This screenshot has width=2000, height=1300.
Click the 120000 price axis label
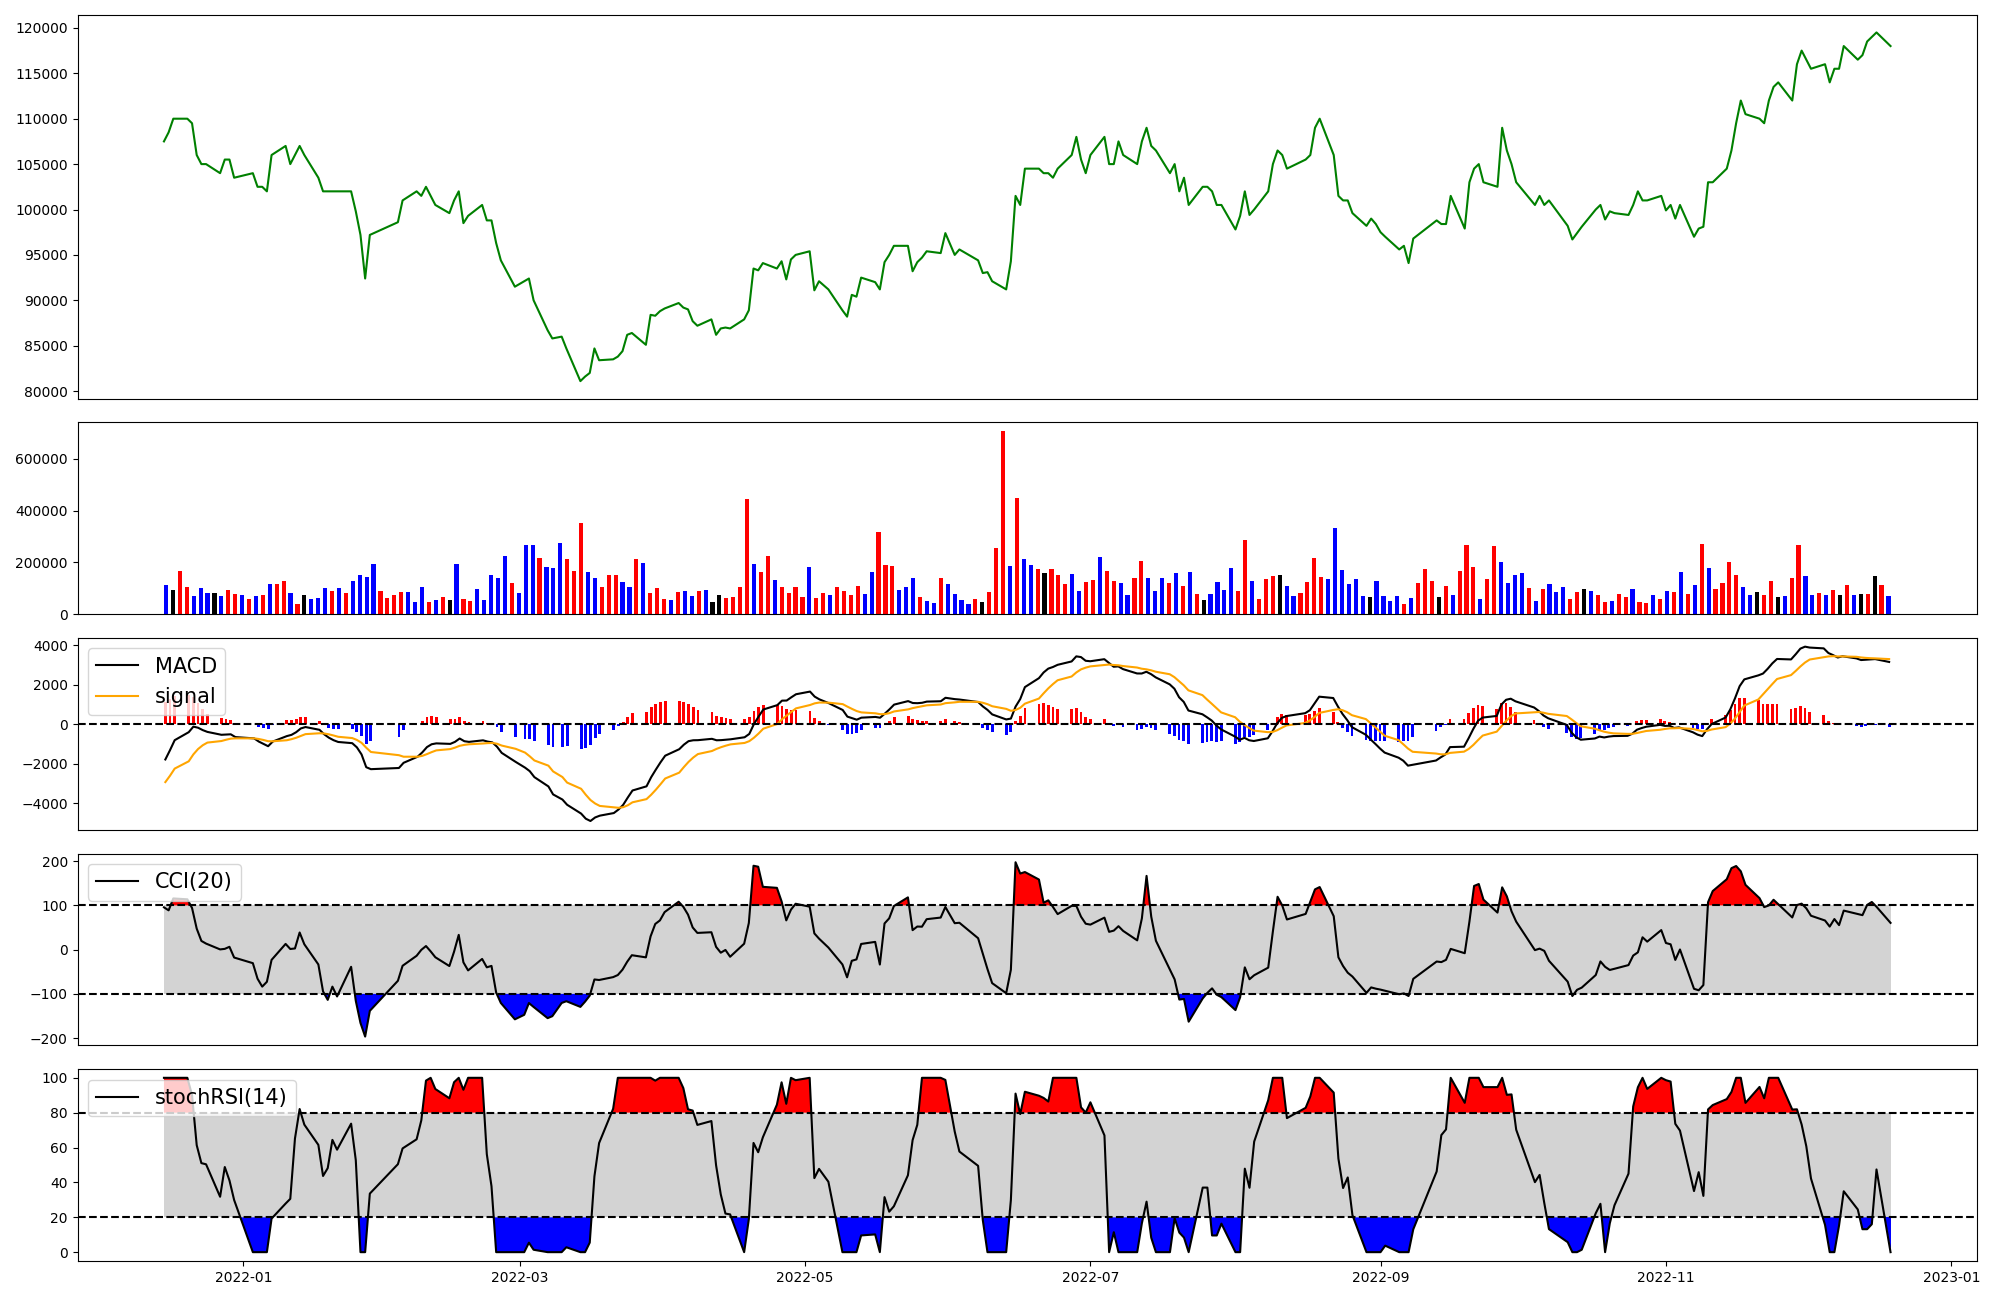[42, 28]
